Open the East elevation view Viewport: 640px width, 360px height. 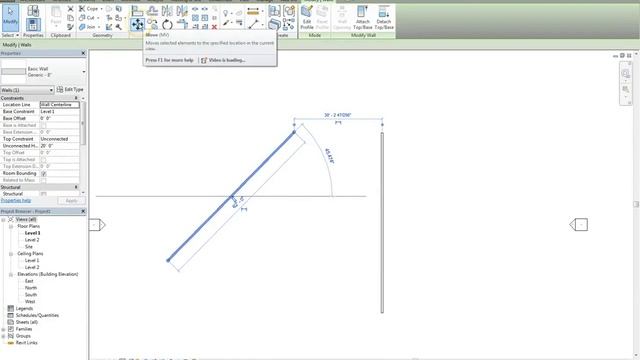pyautogui.click(x=29, y=281)
